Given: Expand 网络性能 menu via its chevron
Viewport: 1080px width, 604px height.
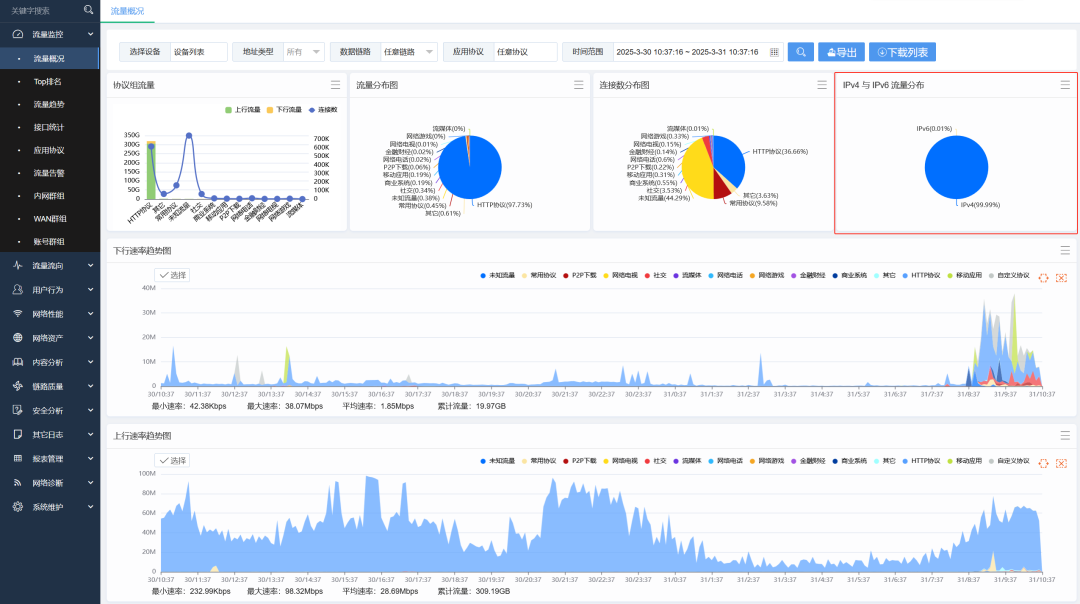Looking at the screenshot, I should coord(90,313).
